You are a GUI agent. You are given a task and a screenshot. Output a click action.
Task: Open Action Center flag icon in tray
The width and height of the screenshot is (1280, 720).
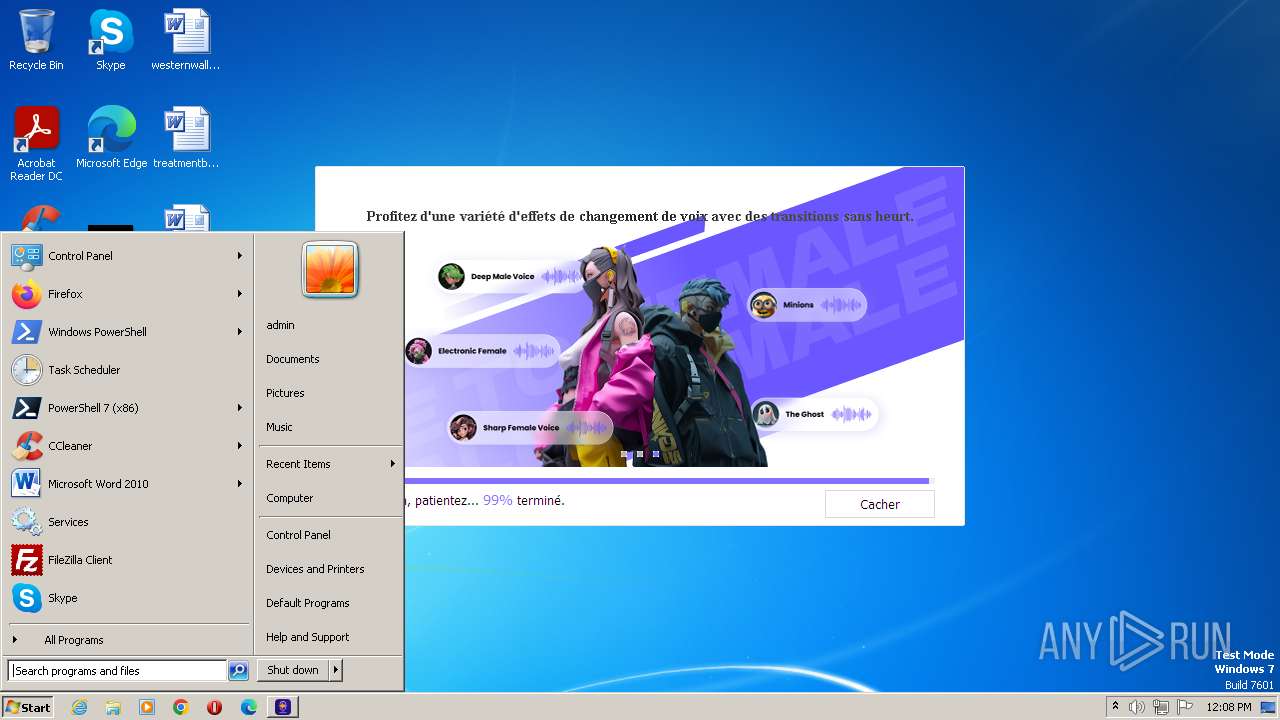click(x=1185, y=707)
